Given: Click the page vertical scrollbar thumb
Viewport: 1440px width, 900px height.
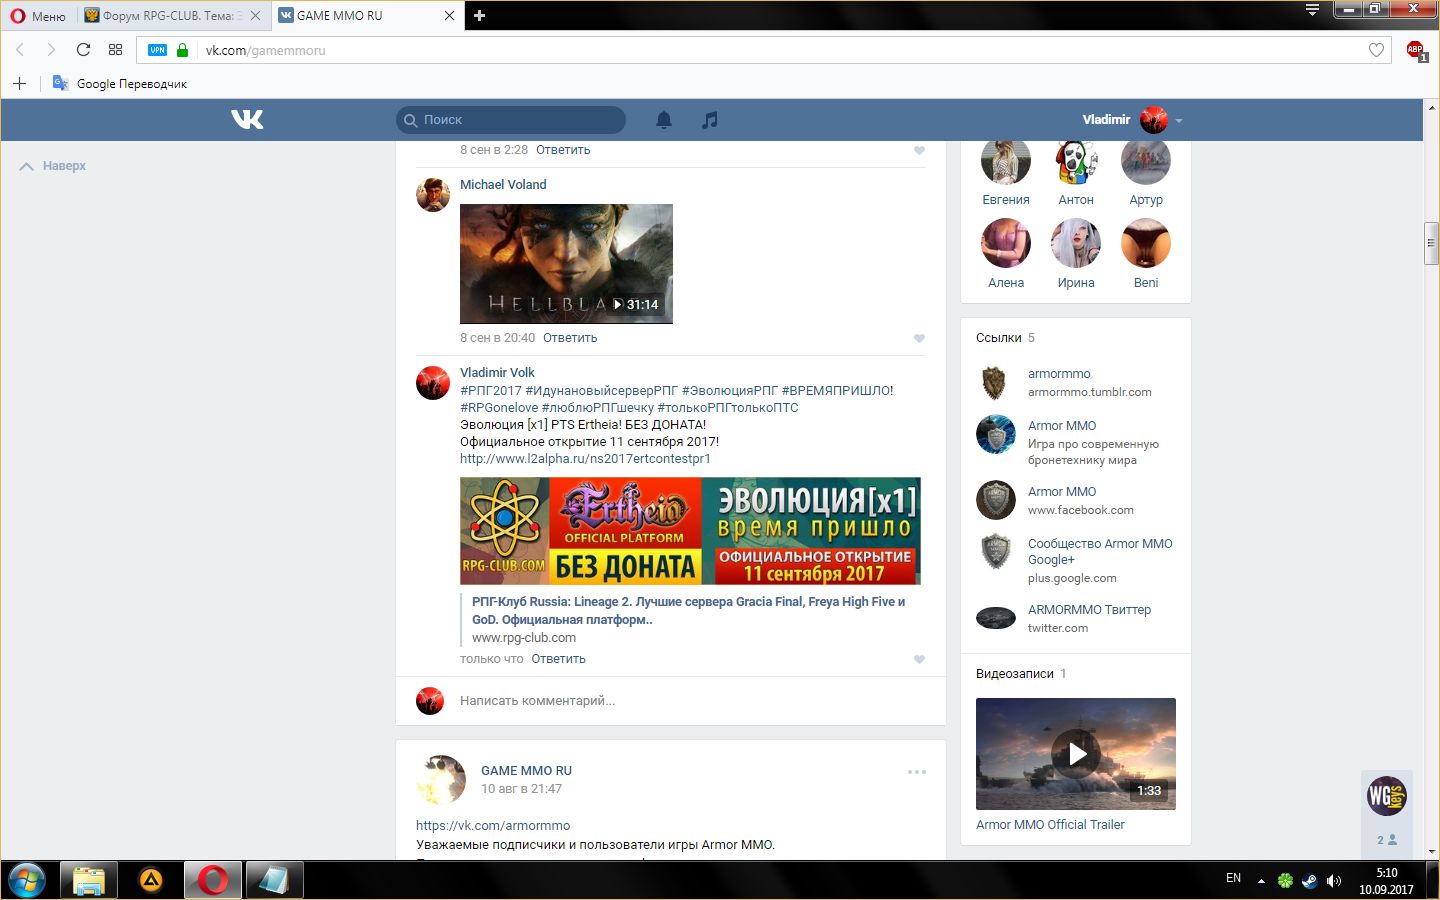Looking at the screenshot, I should click(1431, 244).
